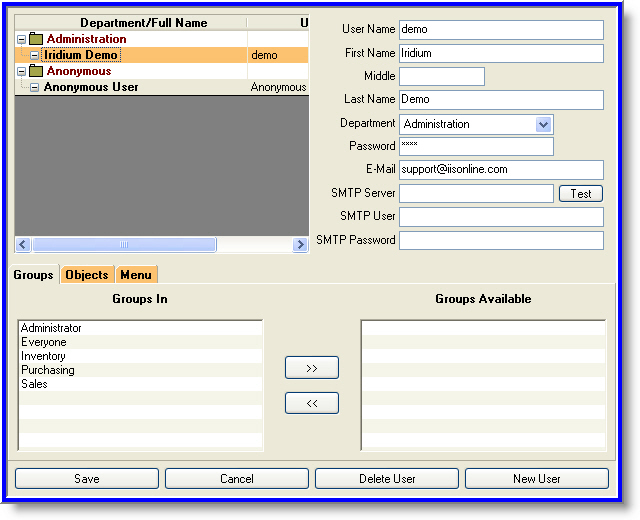Click into the E-Mail field
The height and width of the screenshot is (520, 640).
[500, 170]
